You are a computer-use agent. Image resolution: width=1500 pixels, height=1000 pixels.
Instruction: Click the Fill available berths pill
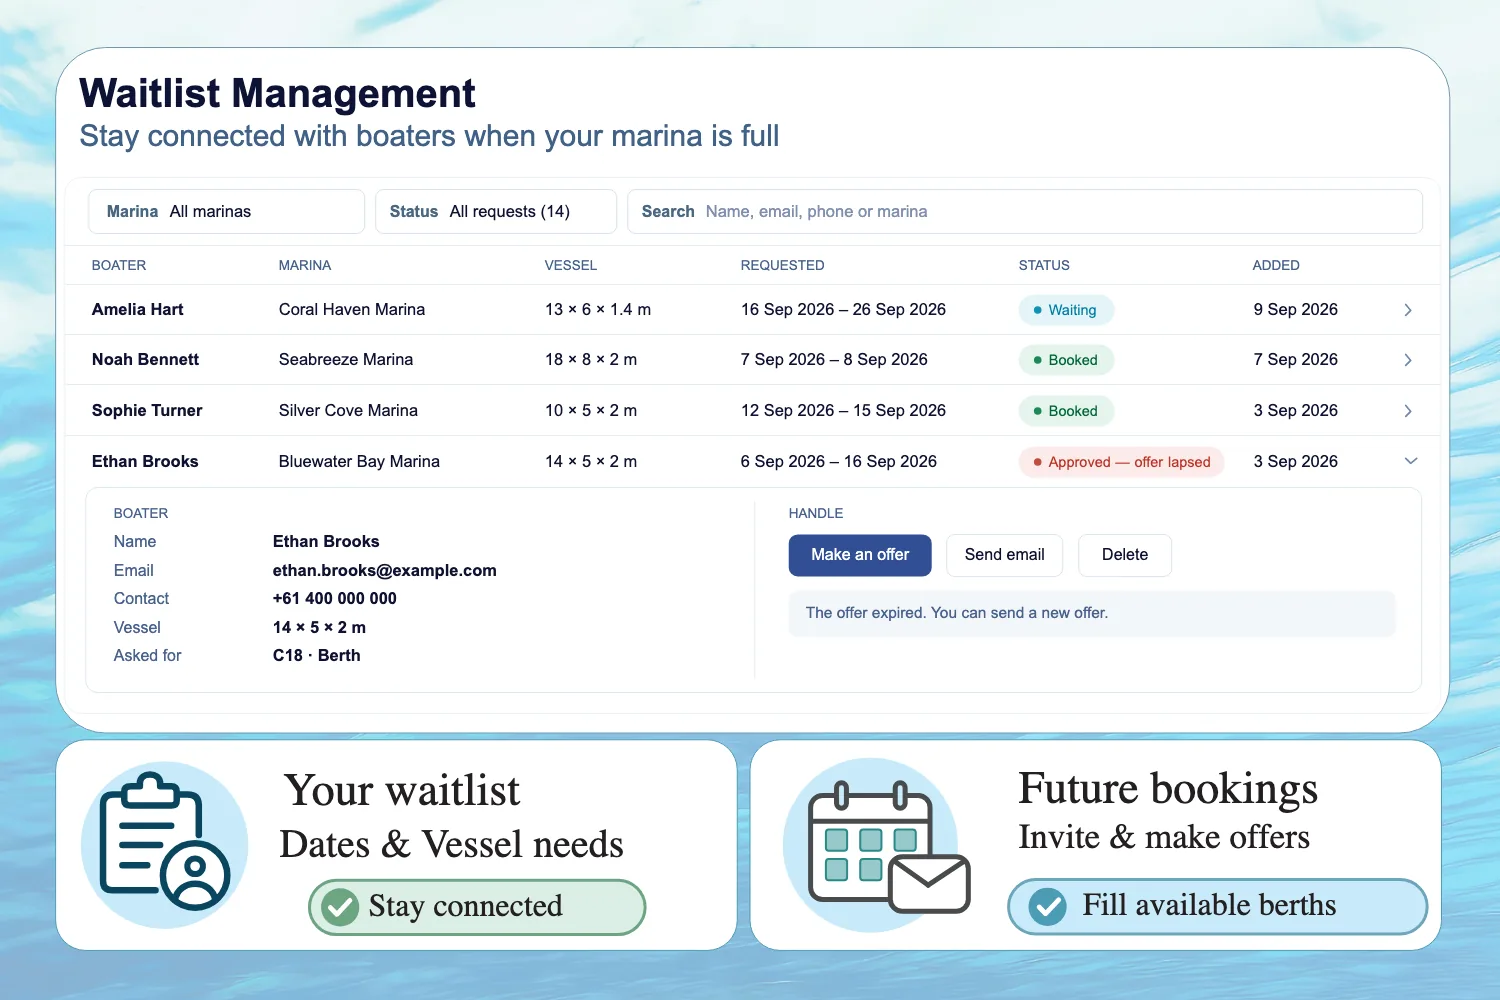[1217, 906]
